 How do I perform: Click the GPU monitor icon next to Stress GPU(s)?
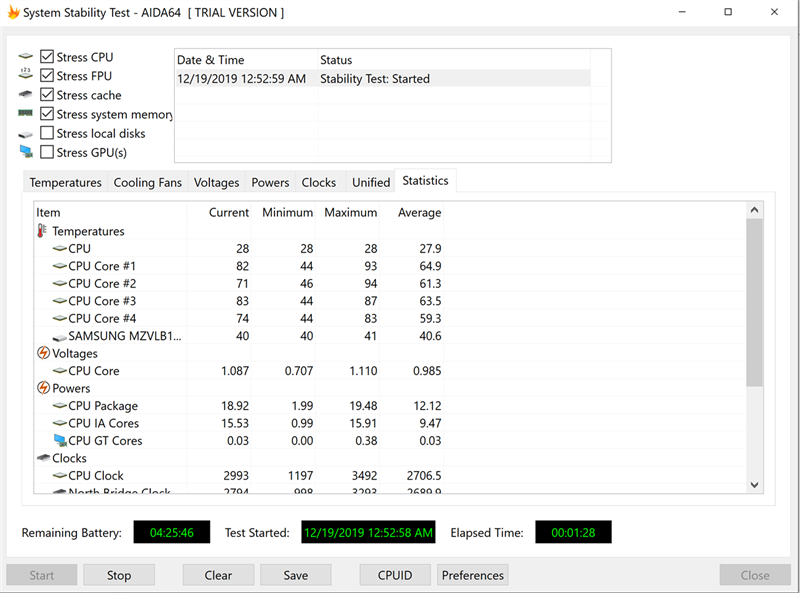click(x=25, y=153)
